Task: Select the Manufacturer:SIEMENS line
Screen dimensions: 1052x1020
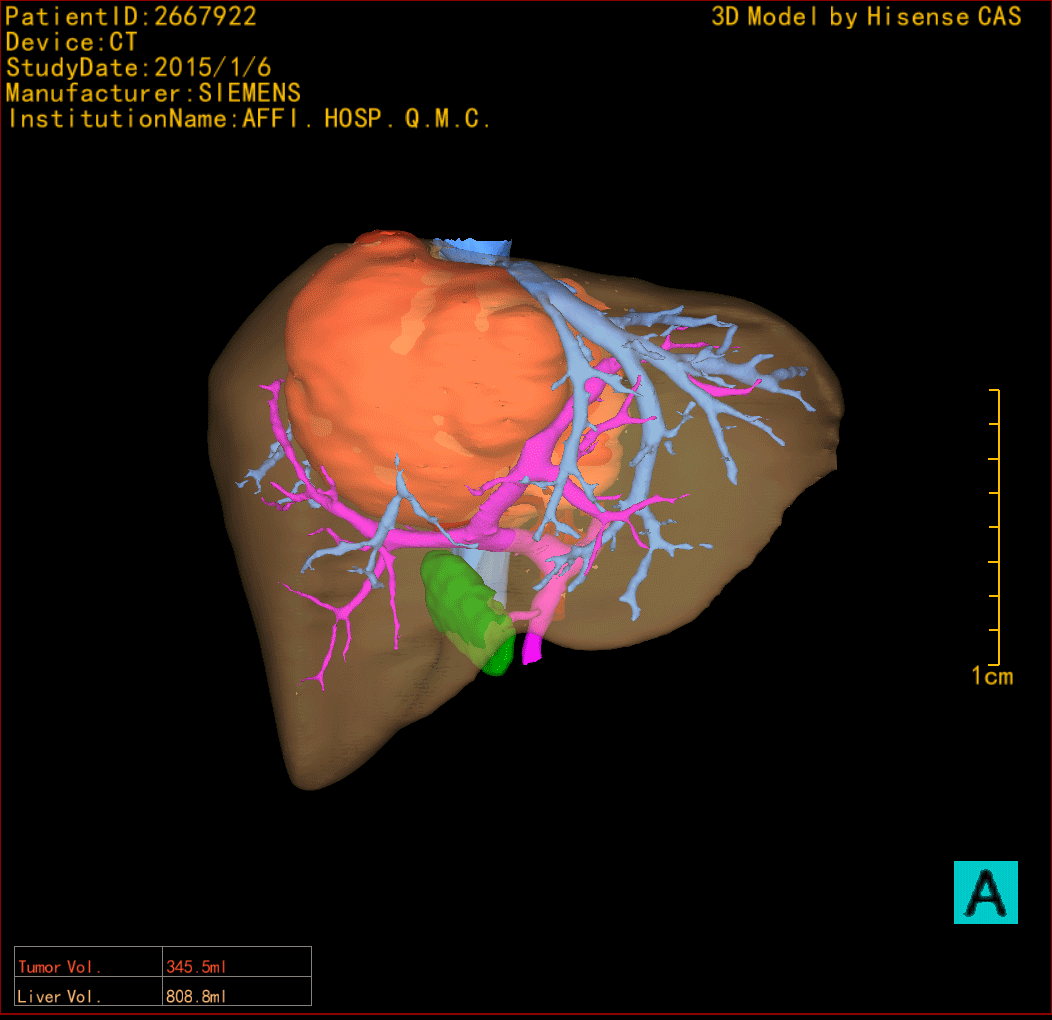Action: [153, 93]
